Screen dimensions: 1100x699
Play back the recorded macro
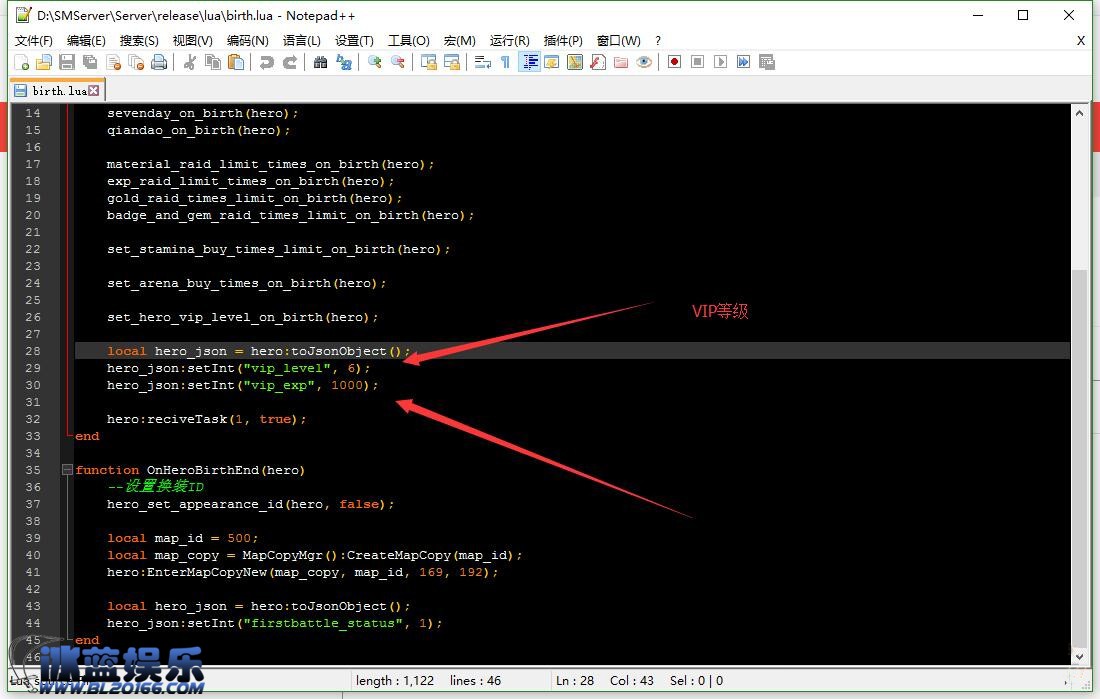pyautogui.click(x=720, y=62)
